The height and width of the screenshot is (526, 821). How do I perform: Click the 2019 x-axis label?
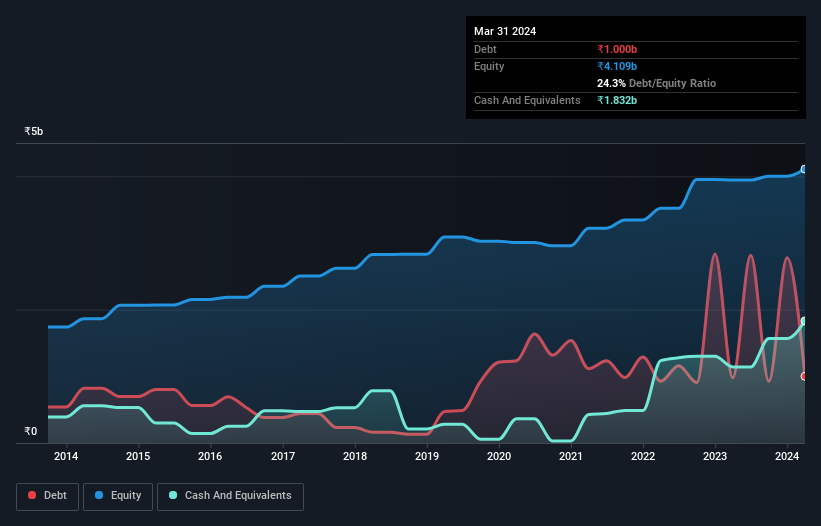click(x=427, y=456)
